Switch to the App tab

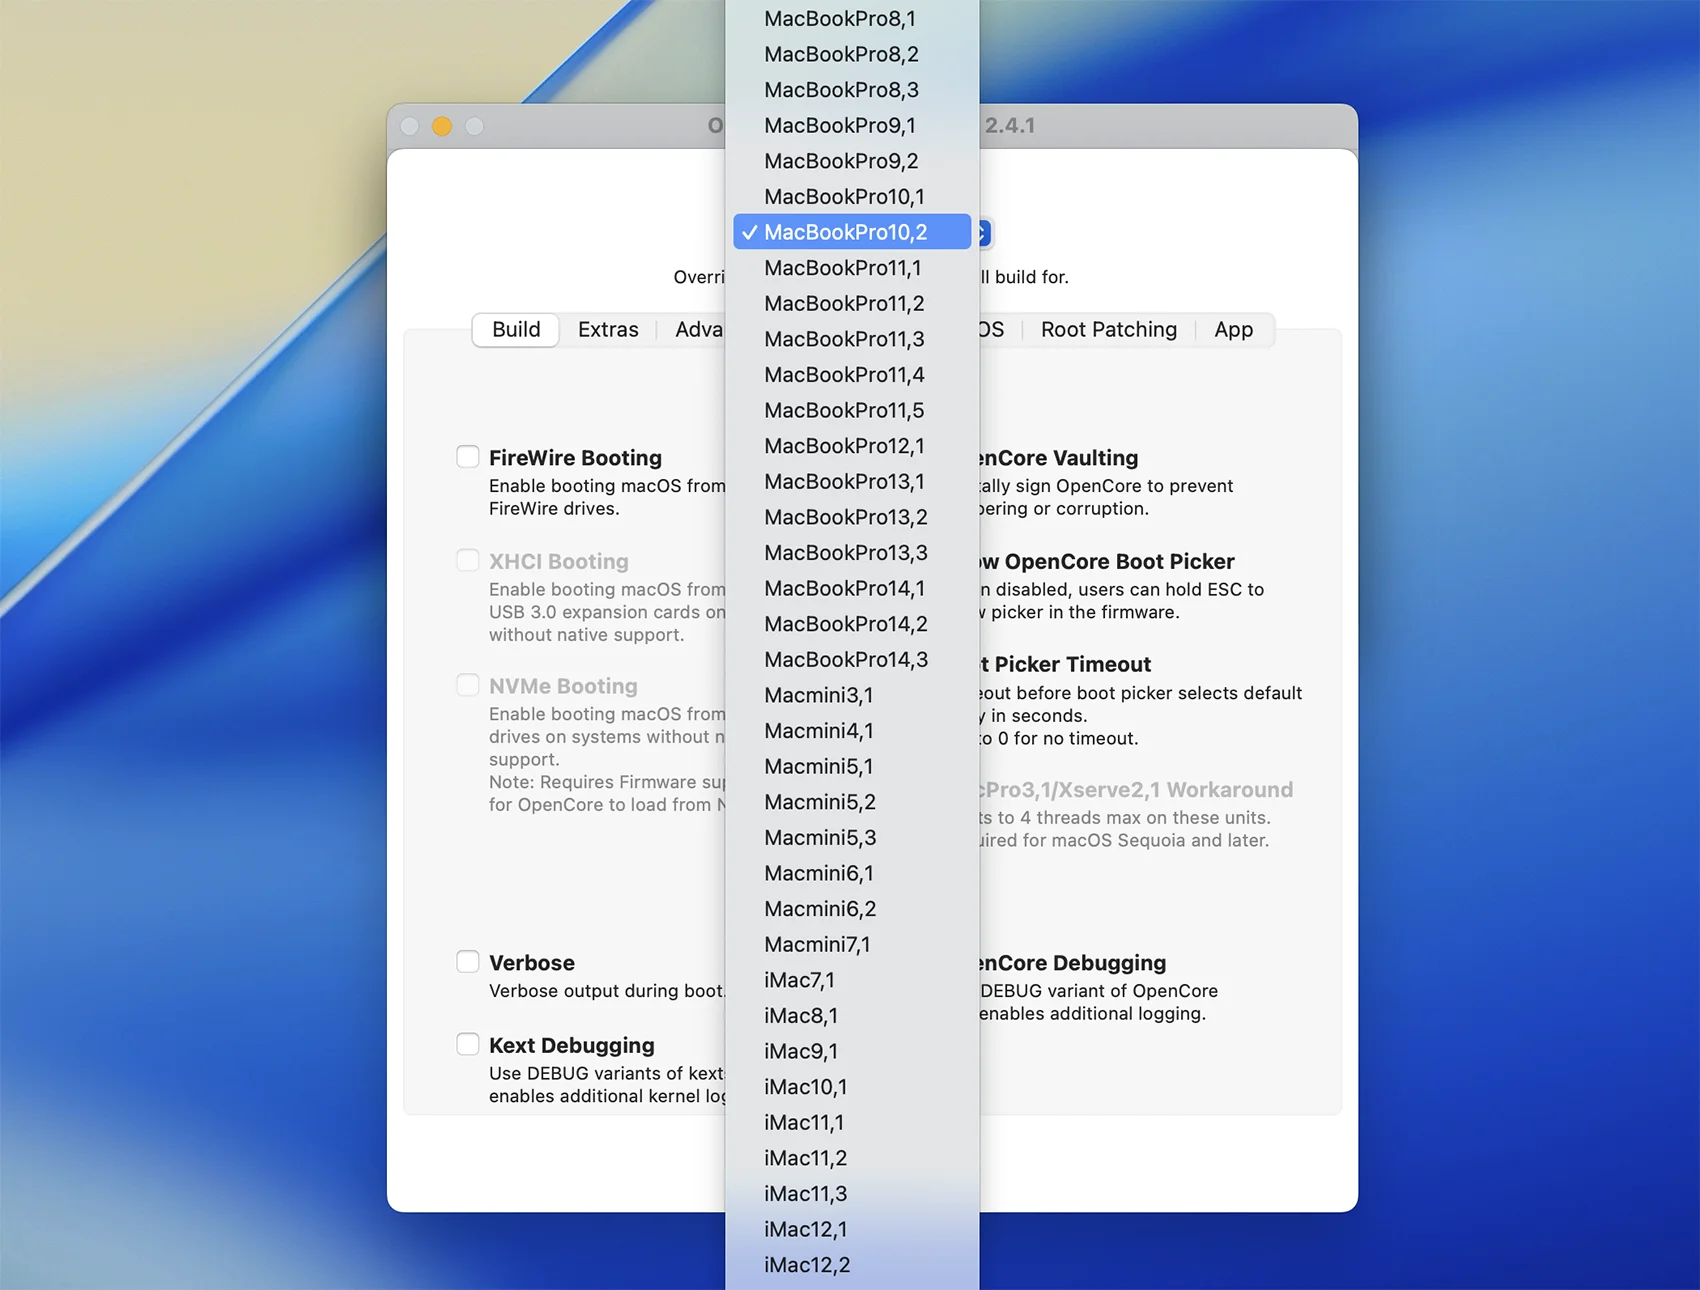1233,330
